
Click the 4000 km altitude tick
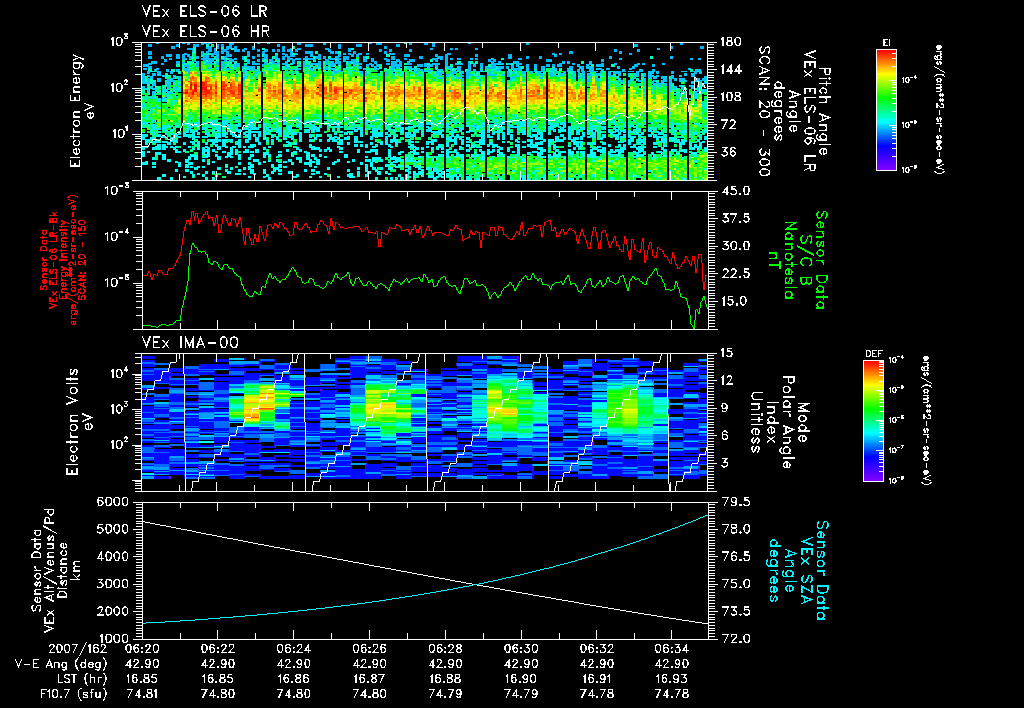click(112, 556)
